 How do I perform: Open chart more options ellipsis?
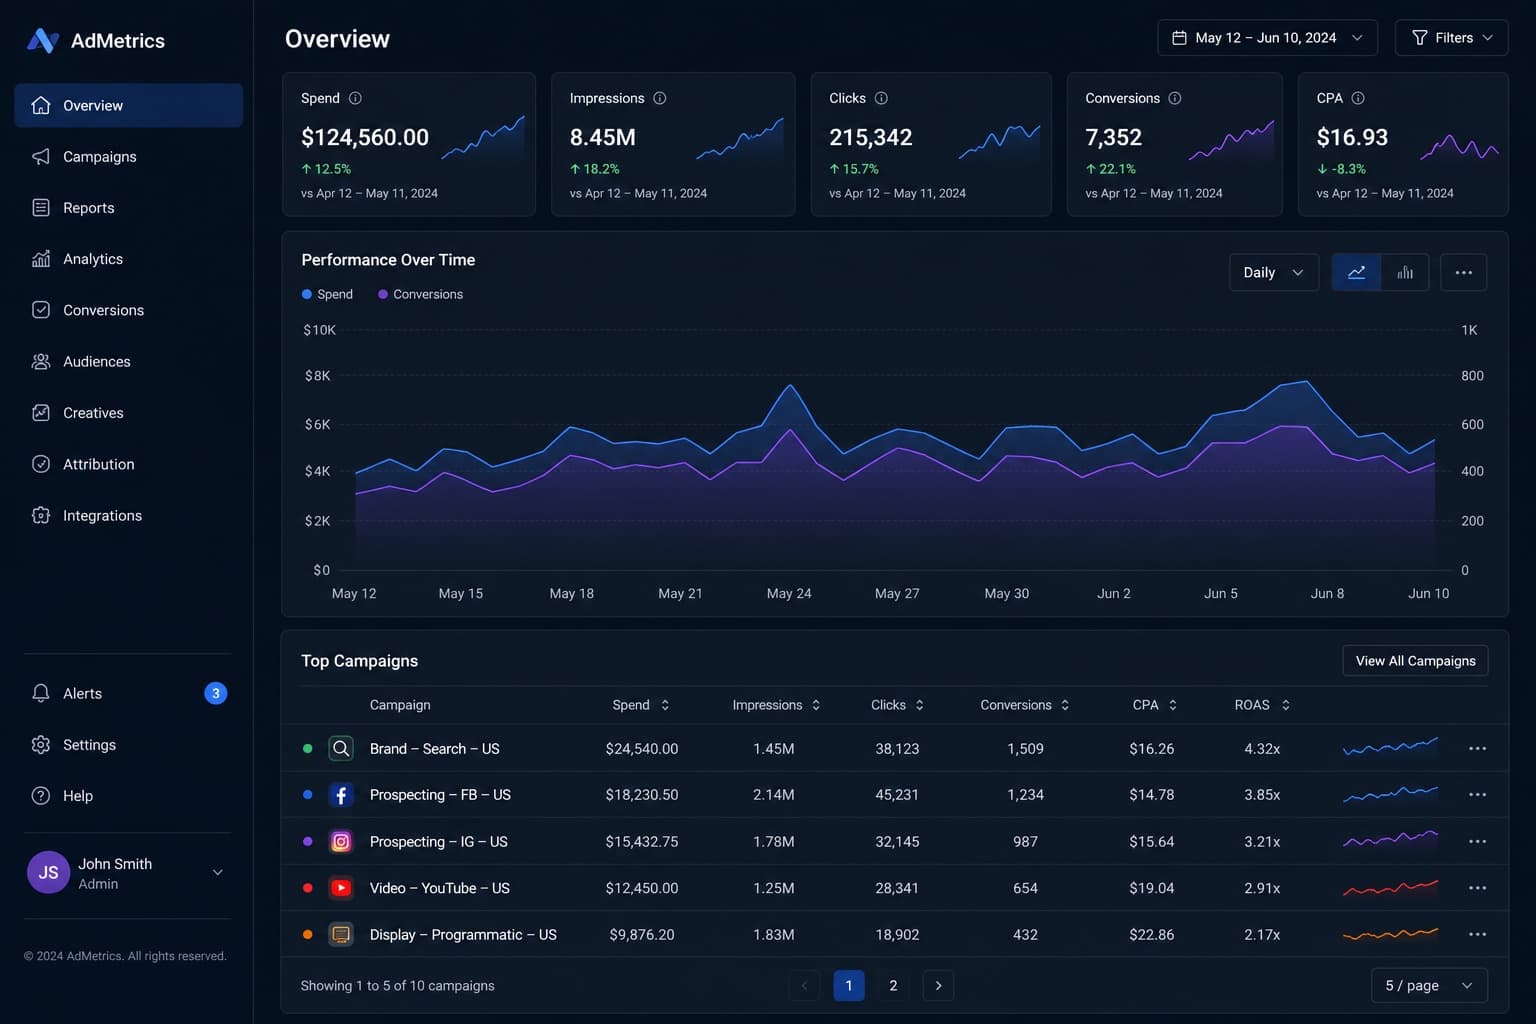(1464, 272)
